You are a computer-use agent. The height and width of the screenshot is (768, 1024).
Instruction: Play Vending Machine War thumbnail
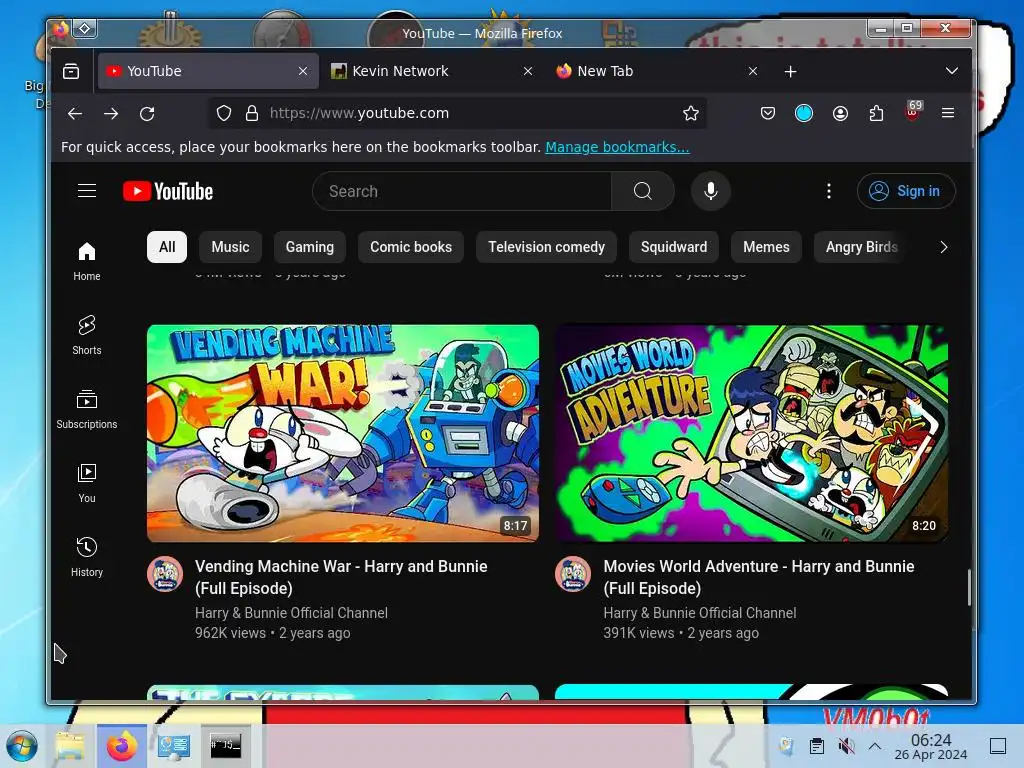[343, 434]
